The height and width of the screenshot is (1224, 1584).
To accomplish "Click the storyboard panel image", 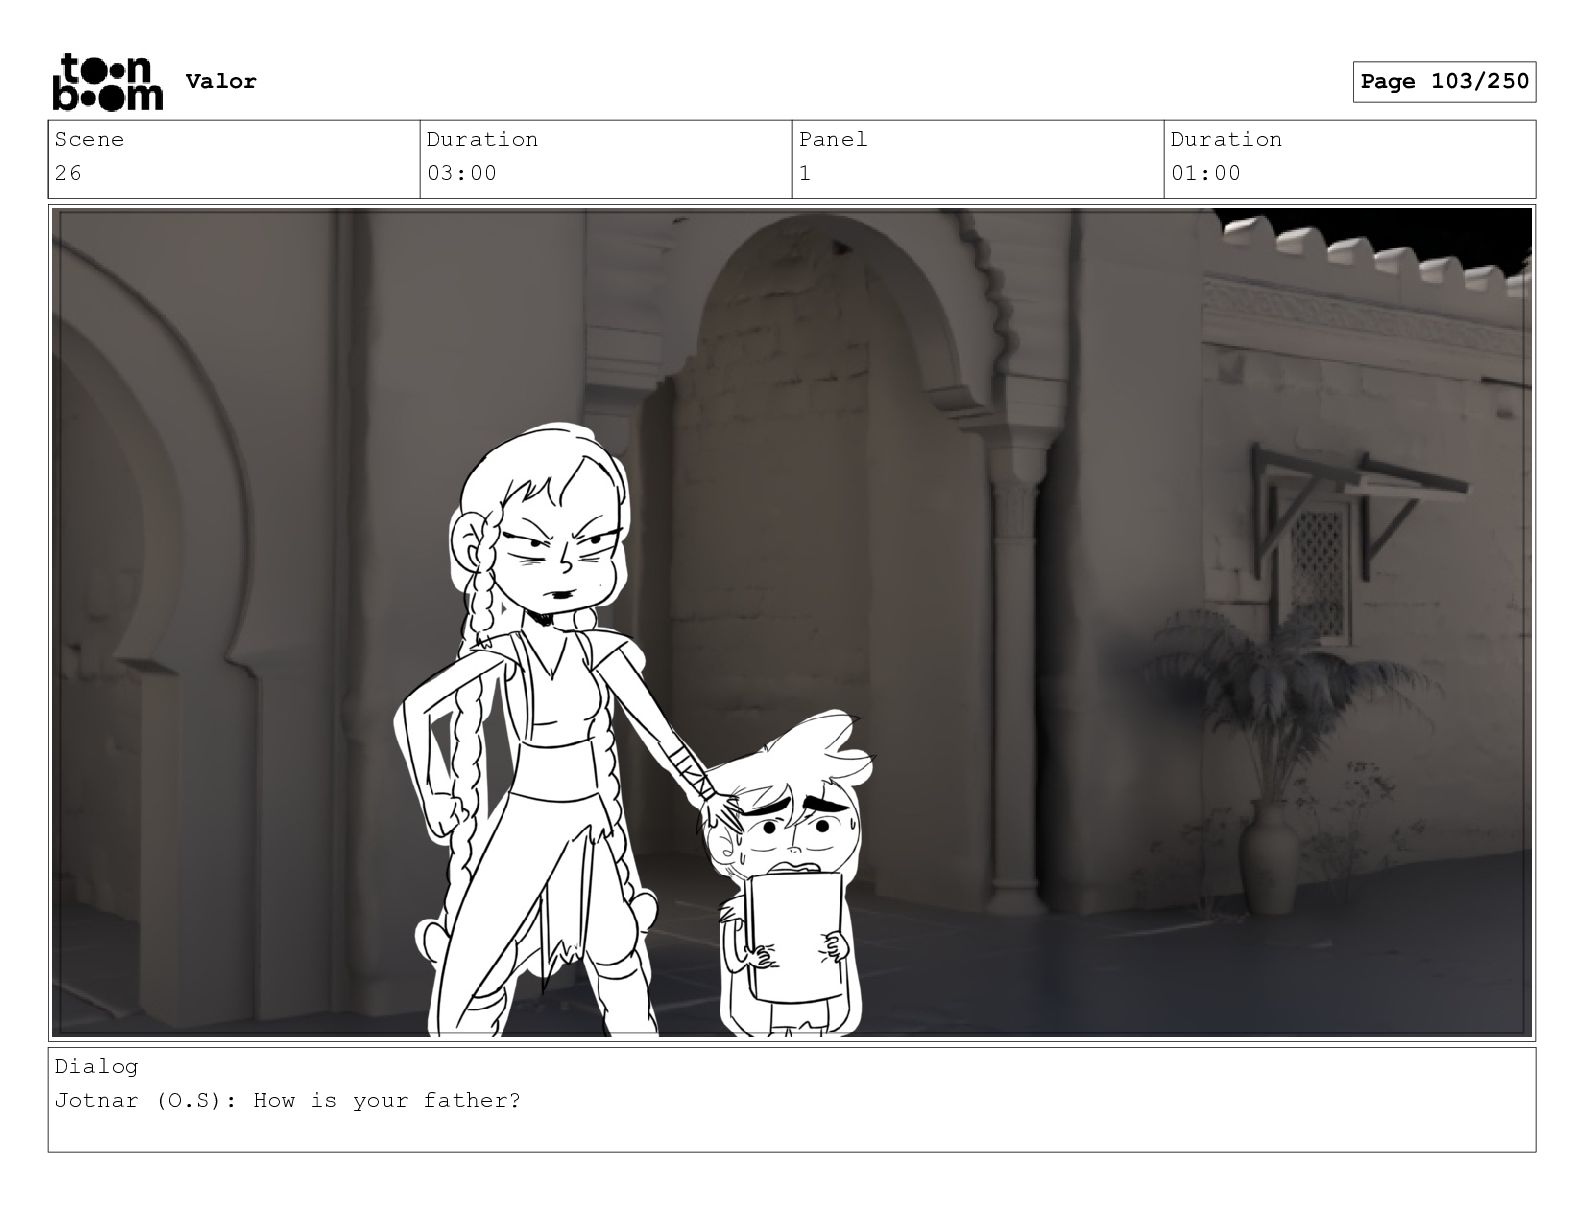I will pos(792,622).
